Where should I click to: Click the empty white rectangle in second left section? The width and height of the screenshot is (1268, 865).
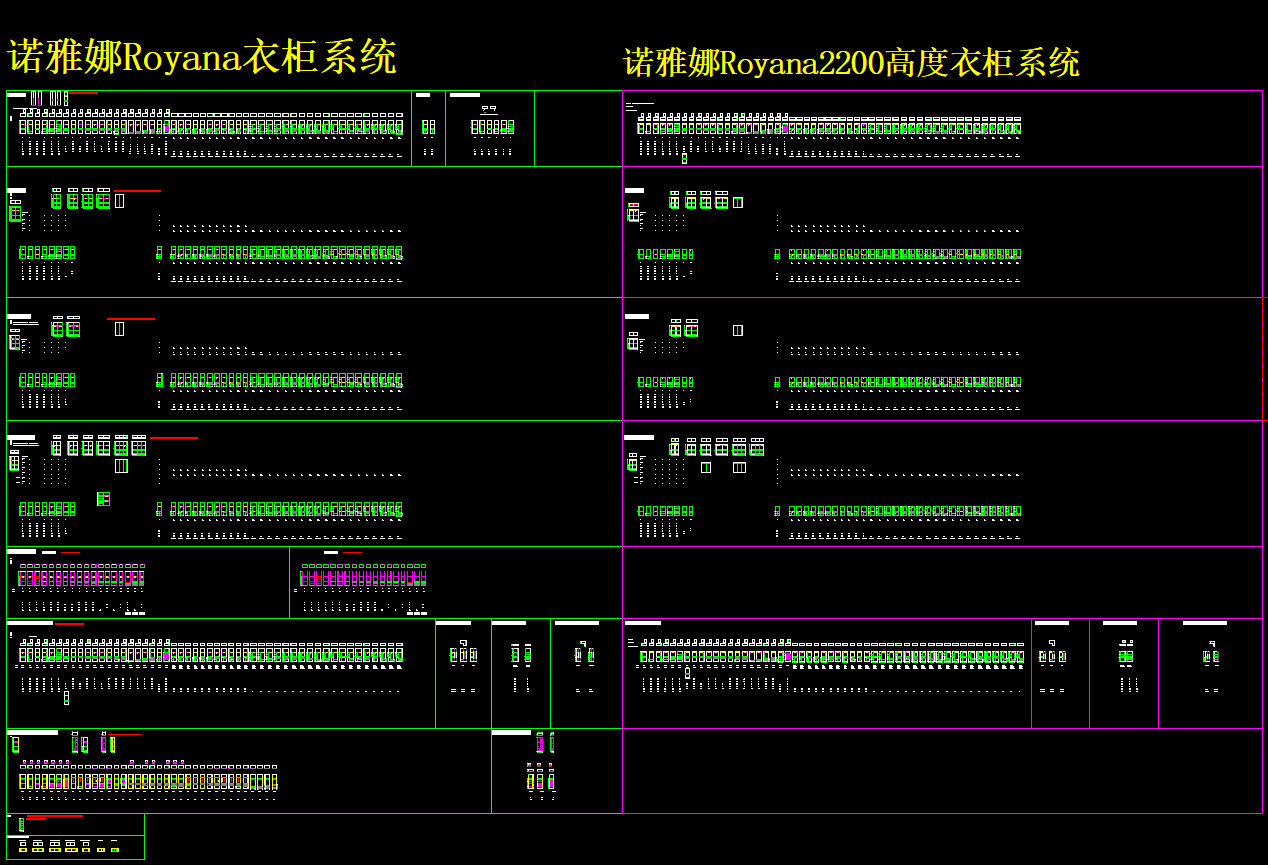tap(119, 201)
